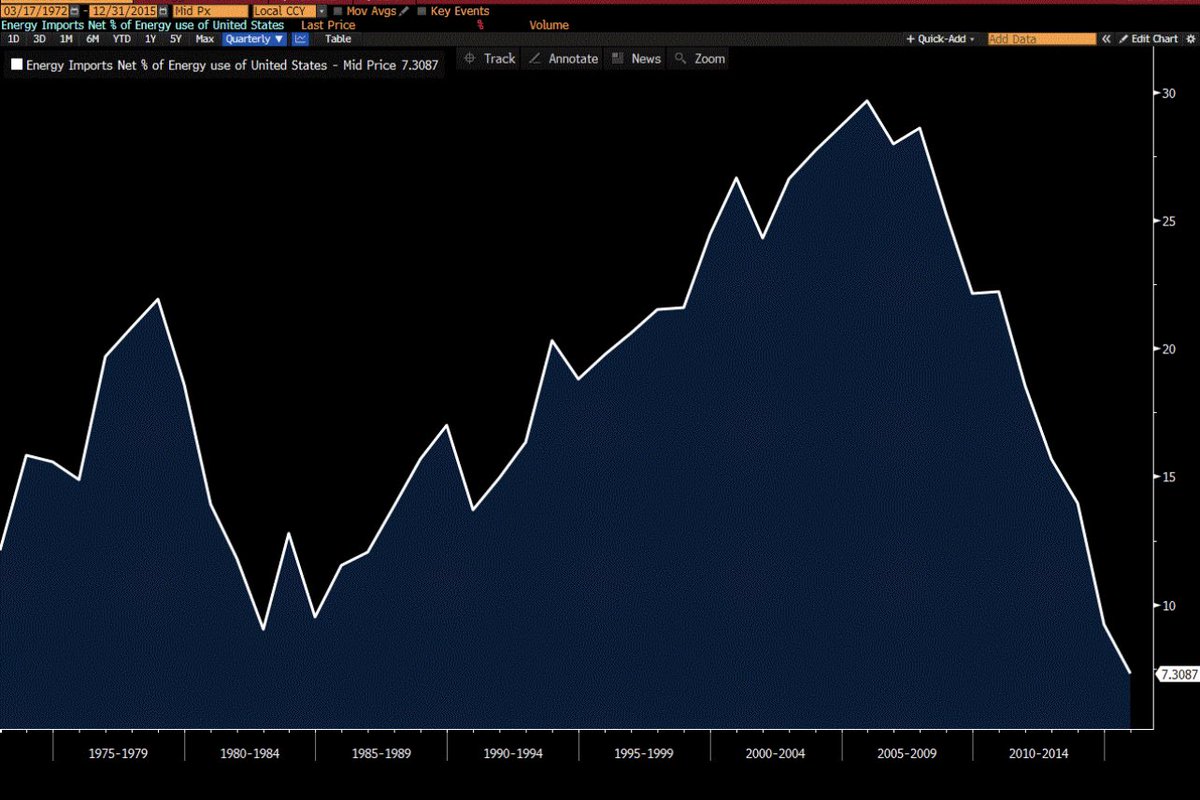Select the Max range tab

(205, 39)
